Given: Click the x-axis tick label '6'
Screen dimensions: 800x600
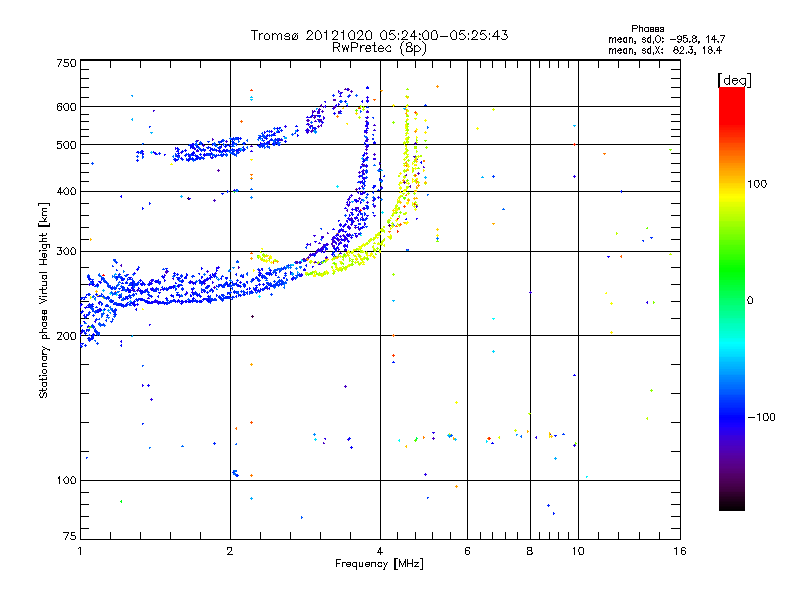Looking at the screenshot, I should pos(467,551).
